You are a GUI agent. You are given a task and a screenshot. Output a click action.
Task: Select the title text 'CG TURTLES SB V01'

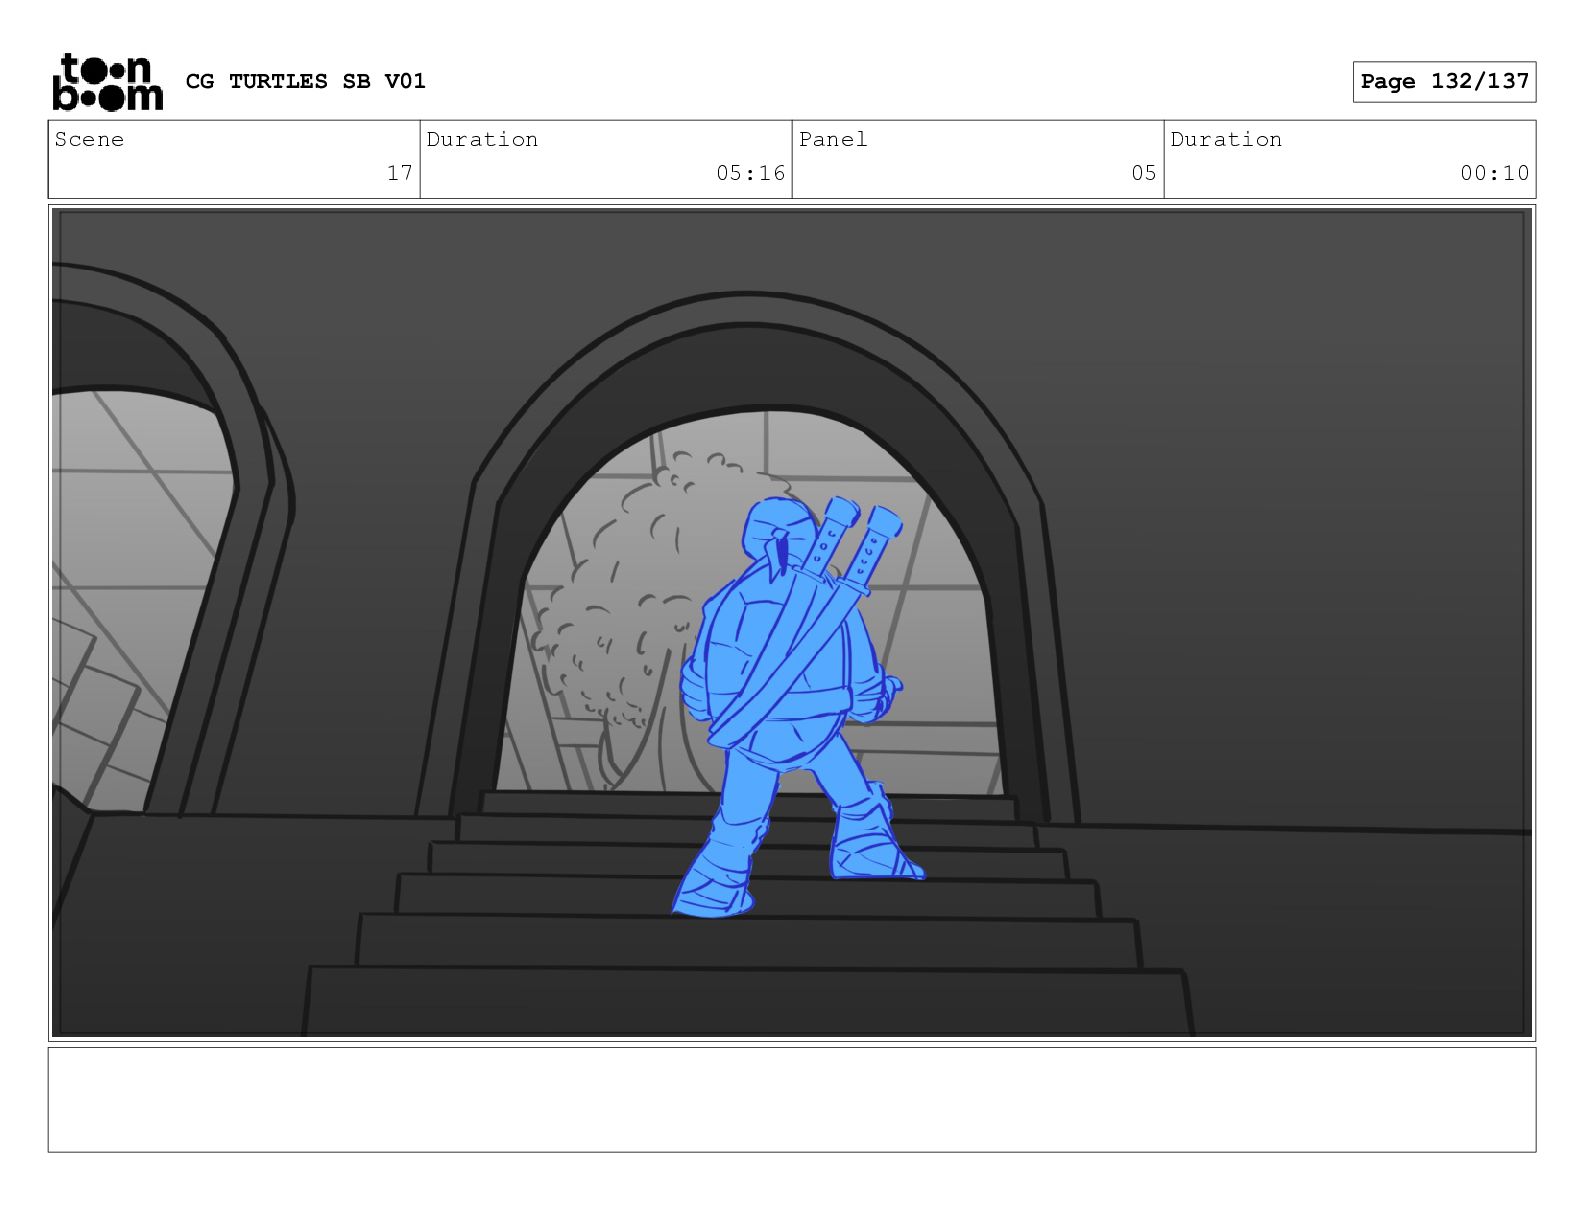pyautogui.click(x=306, y=82)
